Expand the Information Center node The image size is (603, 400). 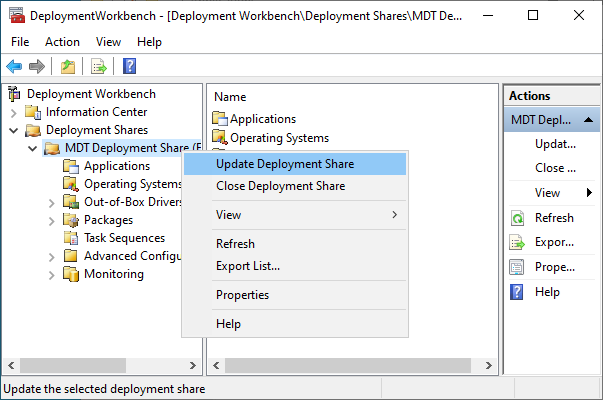(13, 113)
